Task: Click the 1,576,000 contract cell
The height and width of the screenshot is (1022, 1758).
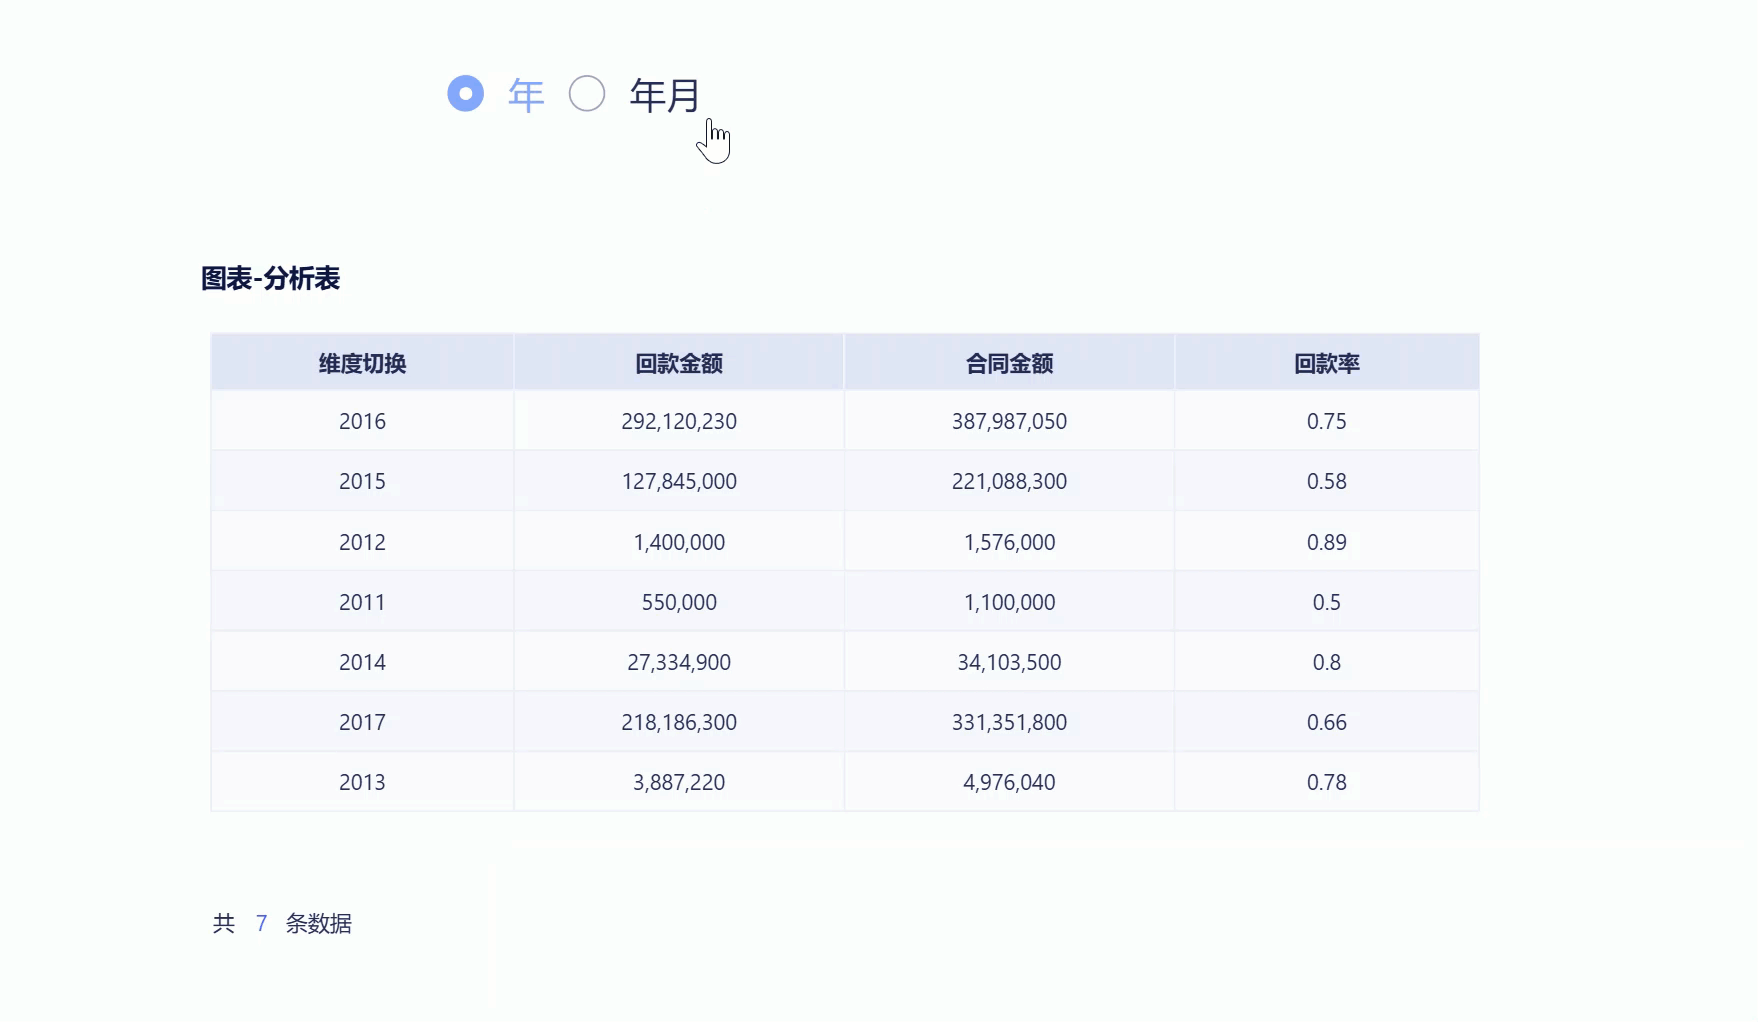Action: pyautogui.click(x=1009, y=542)
